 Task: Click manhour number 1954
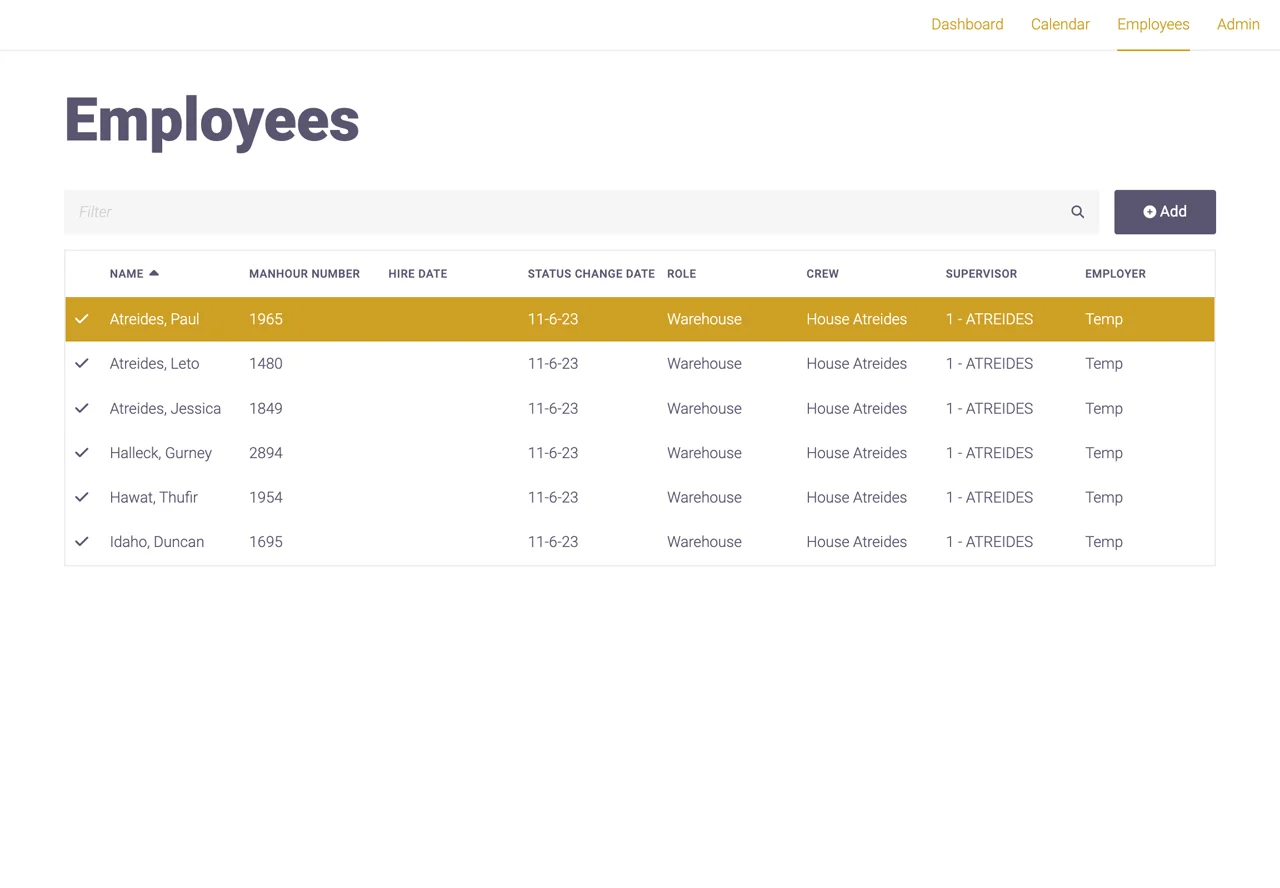point(266,497)
